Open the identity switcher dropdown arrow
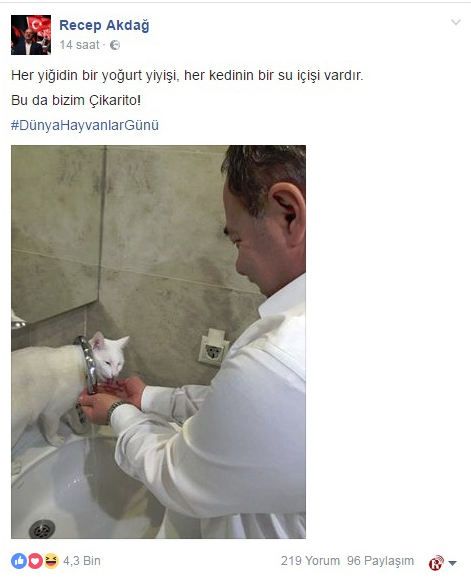The width and height of the screenshot is (471, 579). [x=453, y=563]
